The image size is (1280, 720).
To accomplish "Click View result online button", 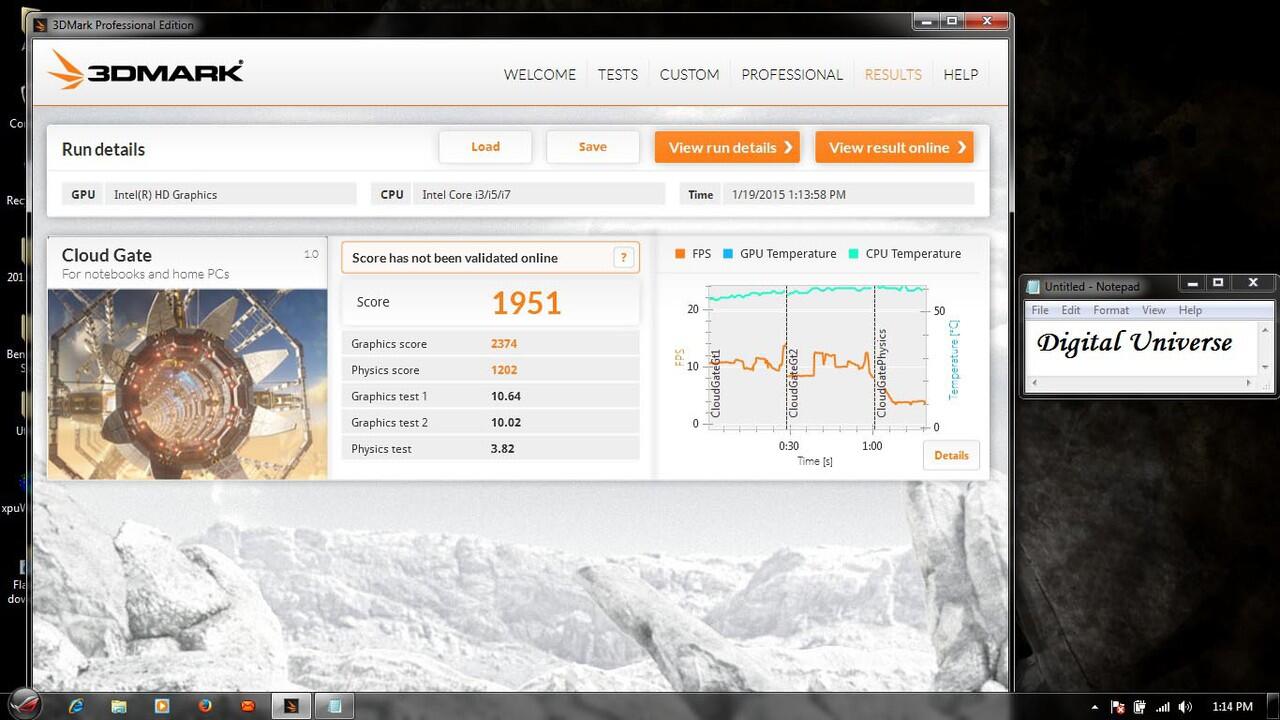I will pyautogui.click(x=895, y=147).
